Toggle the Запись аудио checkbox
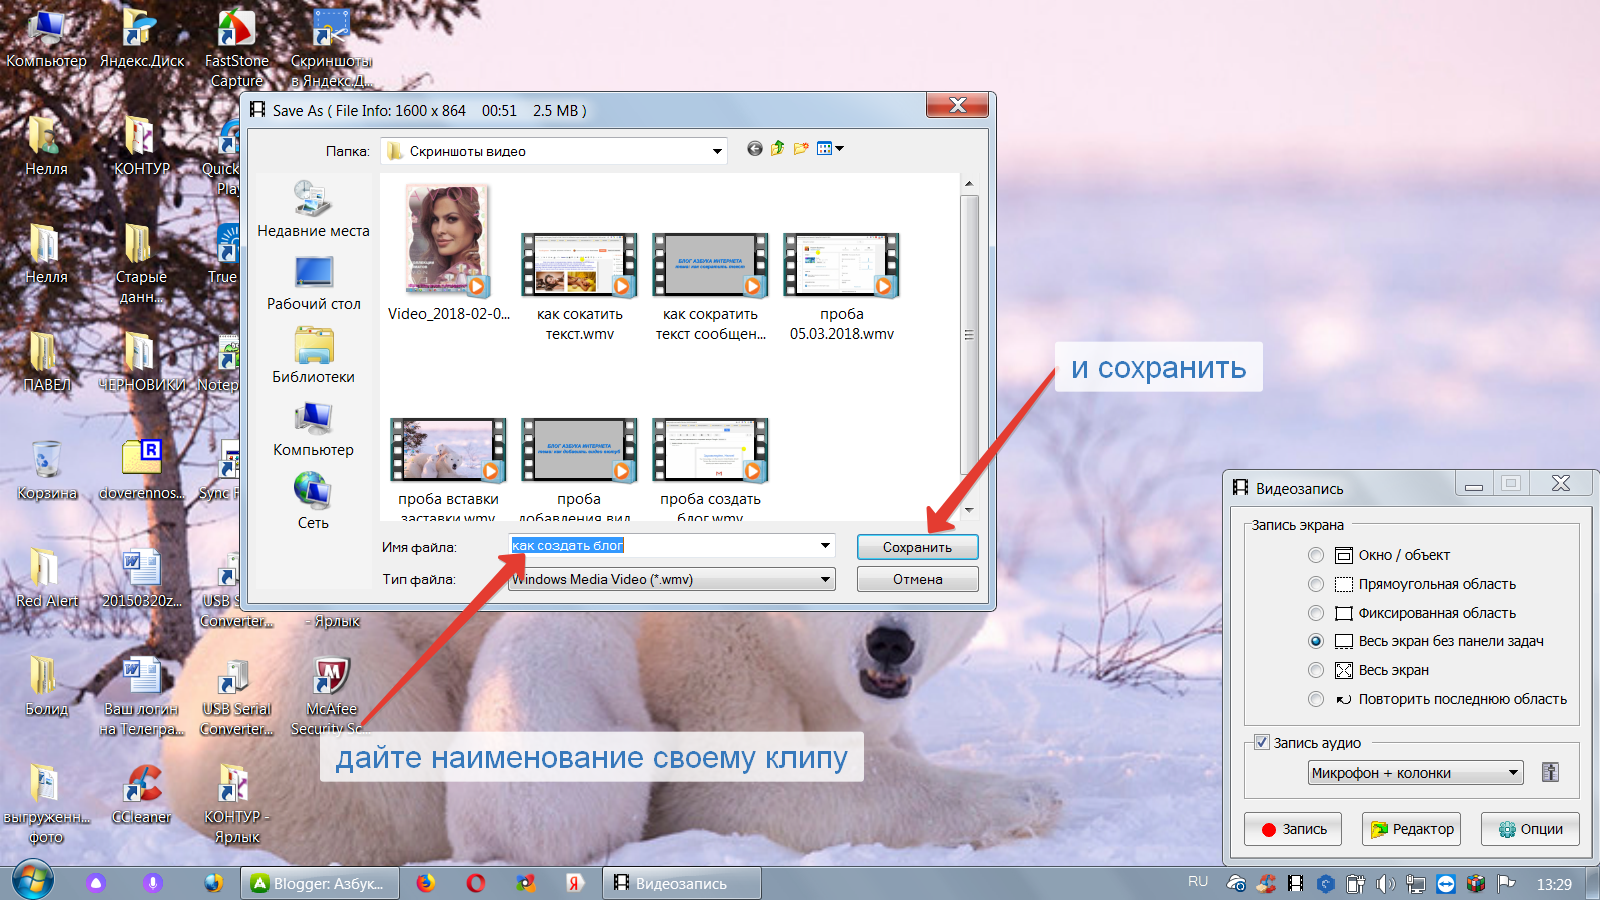1600x900 pixels. tap(1262, 743)
